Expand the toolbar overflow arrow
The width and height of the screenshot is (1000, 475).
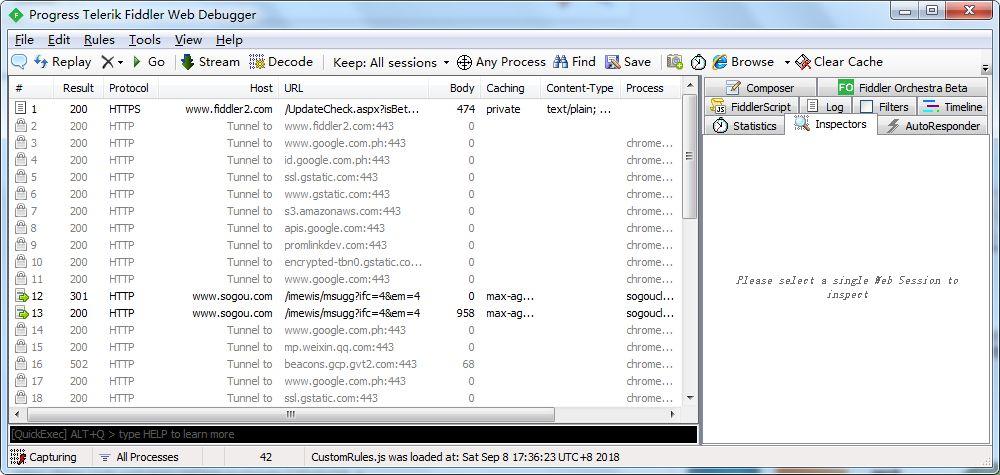click(986, 67)
